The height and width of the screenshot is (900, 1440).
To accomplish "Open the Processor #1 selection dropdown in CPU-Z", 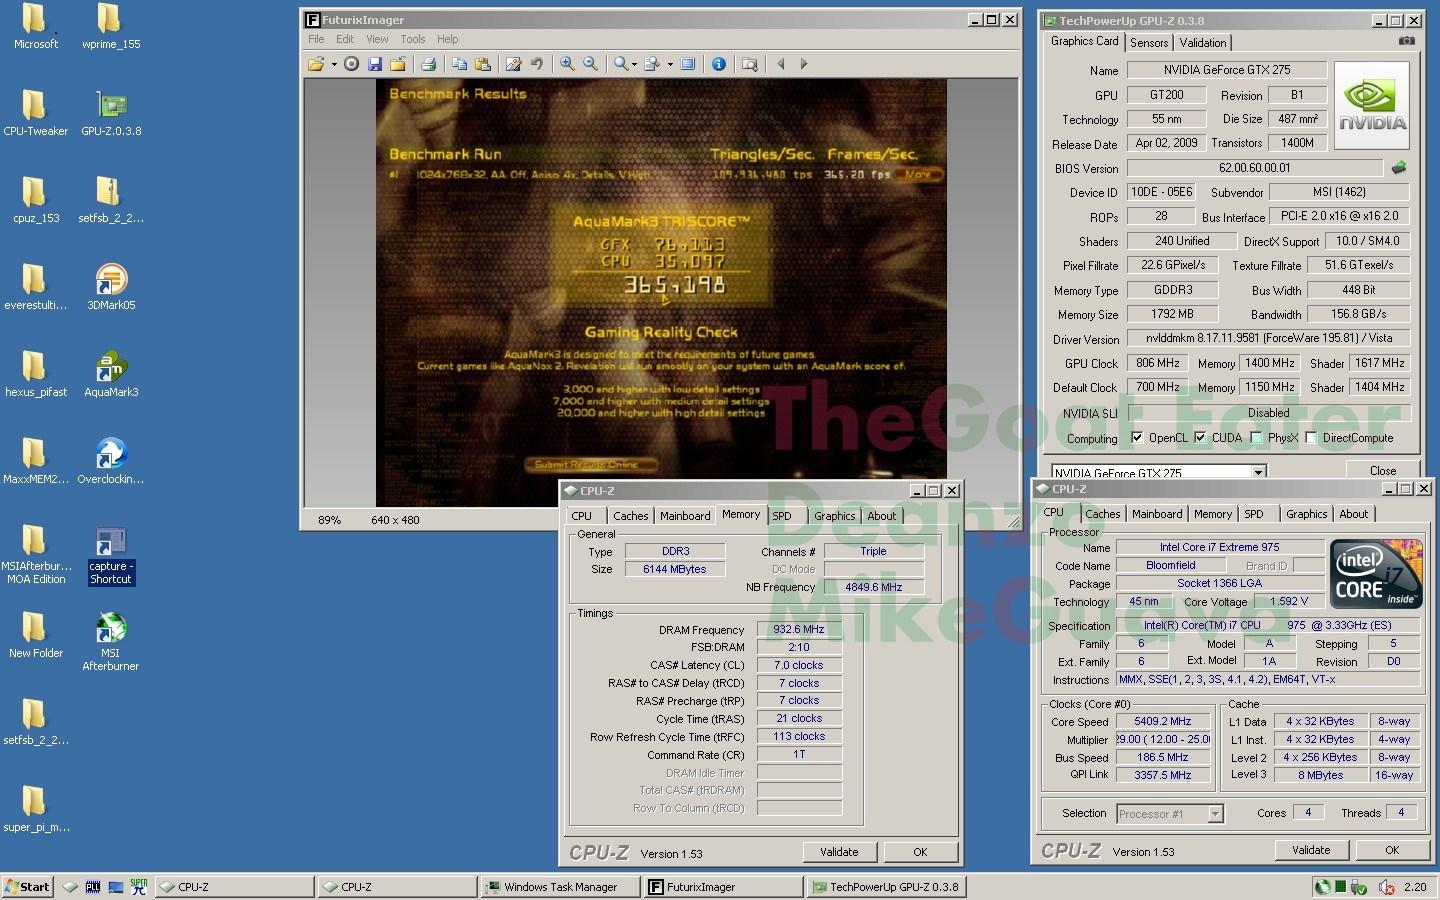I will (x=1215, y=814).
